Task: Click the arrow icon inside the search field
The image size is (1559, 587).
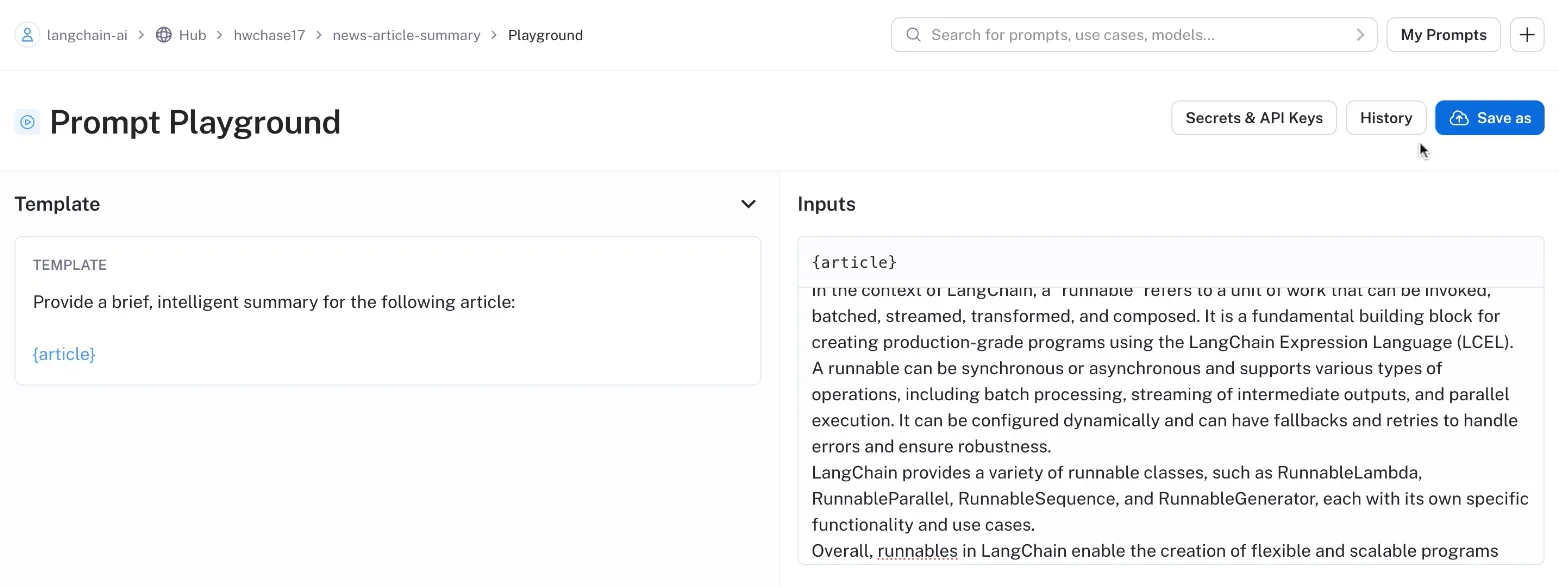Action: click(x=1360, y=34)
